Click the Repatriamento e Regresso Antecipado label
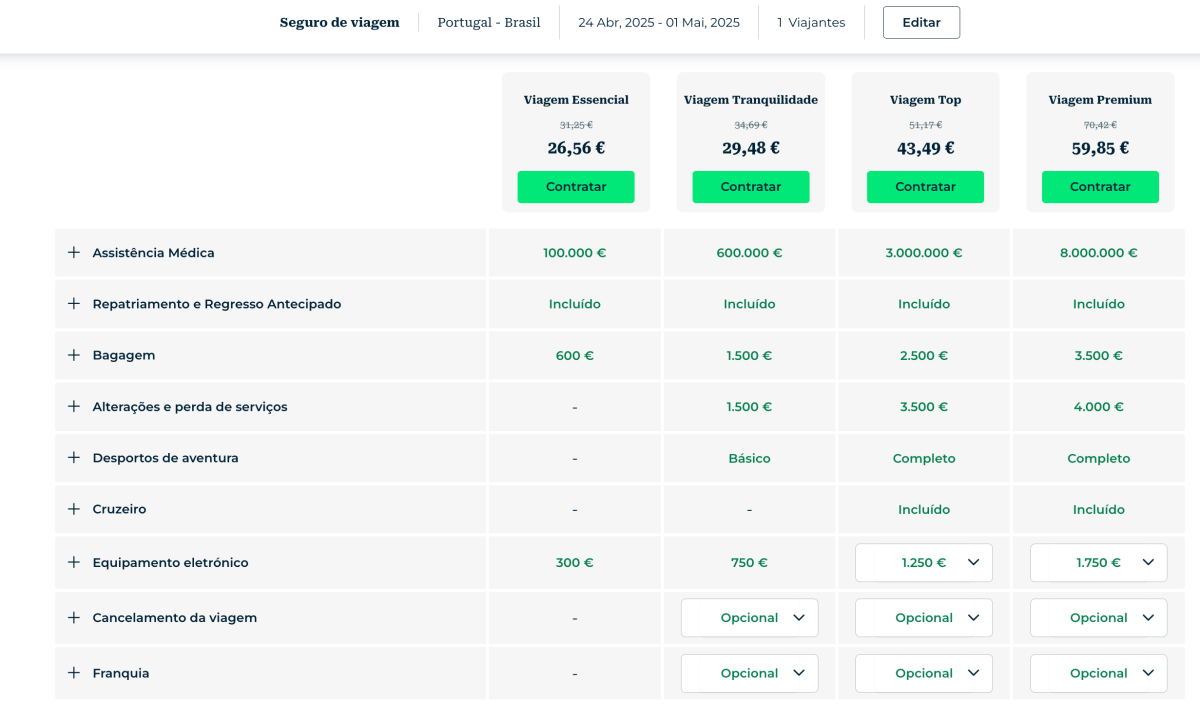1200x718 pixels. click(217, 303)
